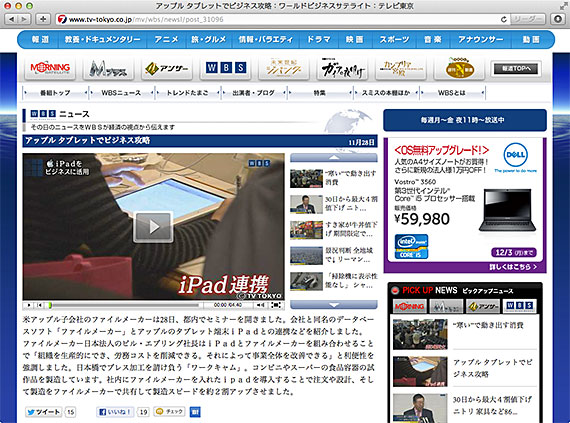Open the 未来世紀ジパング program logo
Screen dimensions: 570x423
[x=284, y=68]
